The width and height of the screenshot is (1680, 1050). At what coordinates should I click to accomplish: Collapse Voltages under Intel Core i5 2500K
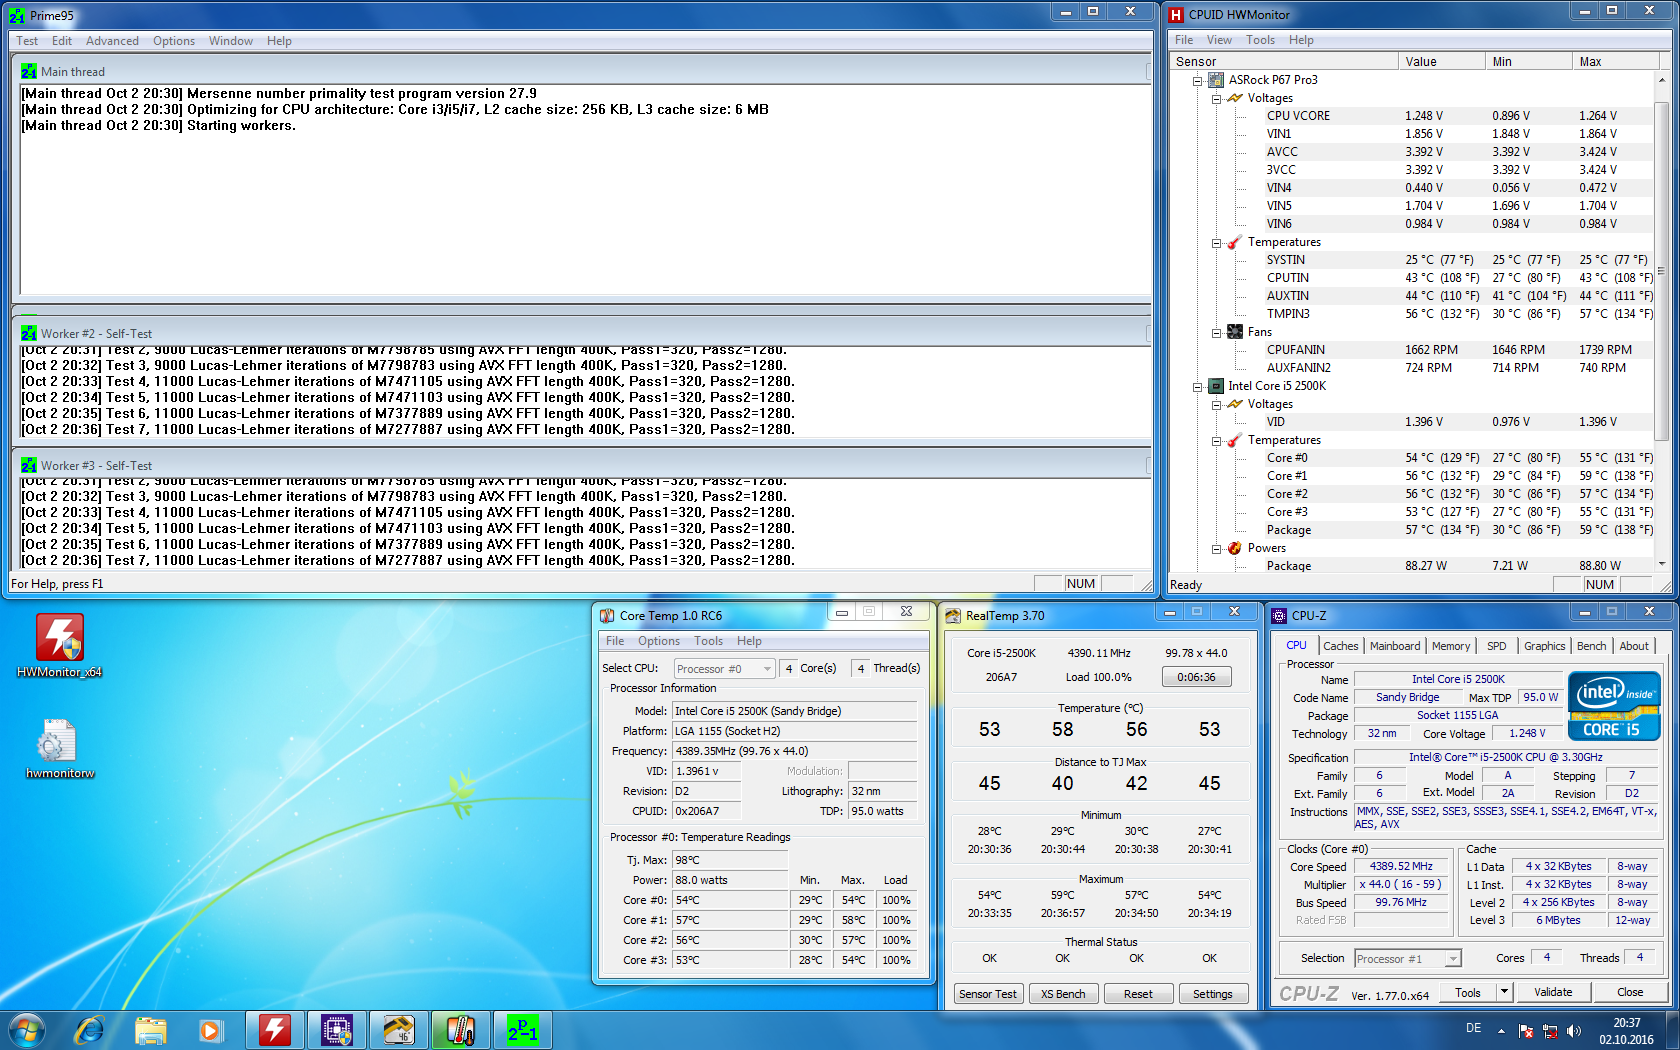(x=1216, y=404)
